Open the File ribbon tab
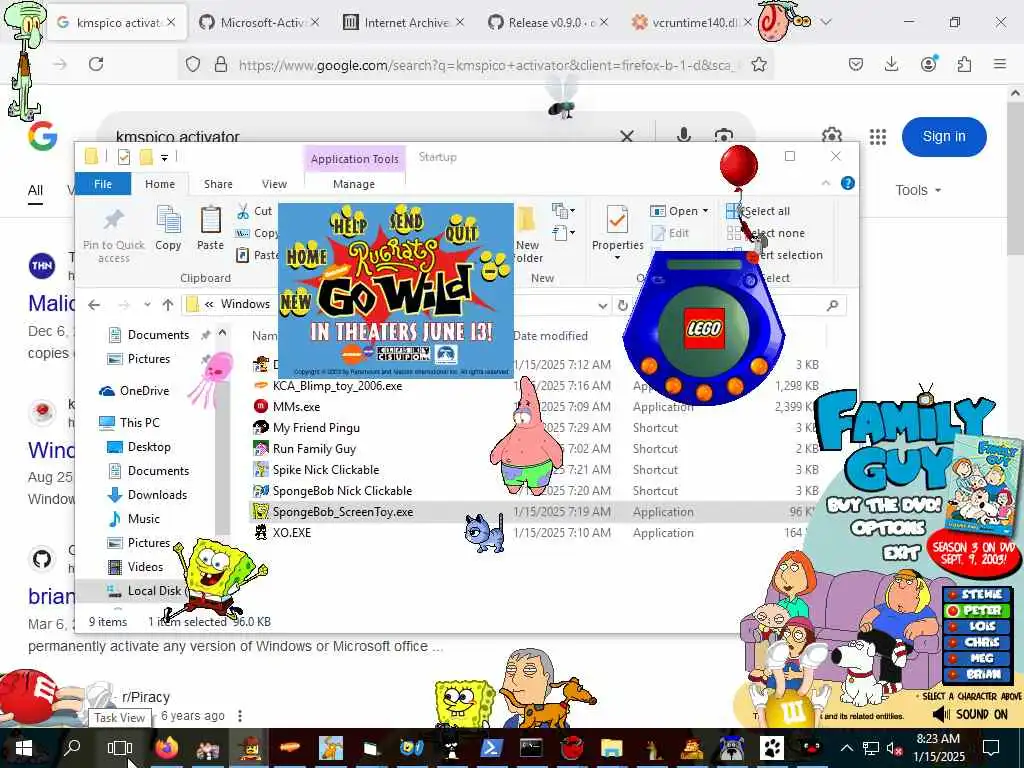Image resolution: width=1024 pixels, height=768 pixels. (103, 184)
